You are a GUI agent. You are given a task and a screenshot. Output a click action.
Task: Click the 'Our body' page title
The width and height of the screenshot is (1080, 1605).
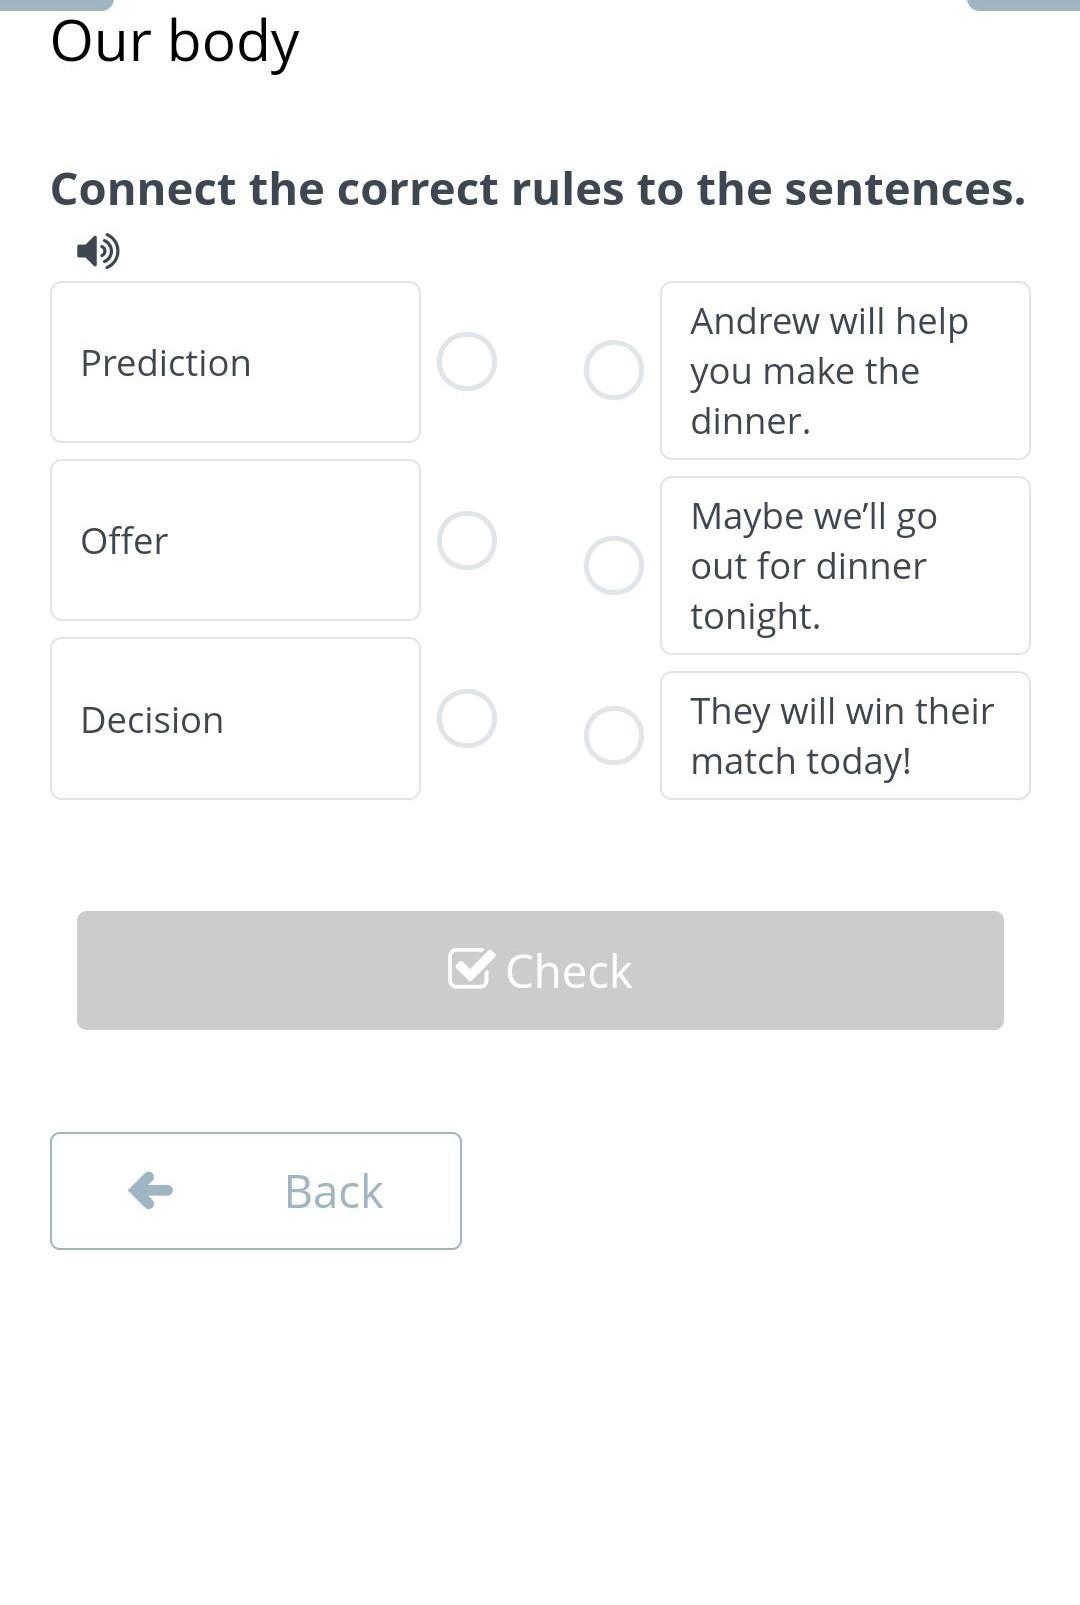click(175, 42)
